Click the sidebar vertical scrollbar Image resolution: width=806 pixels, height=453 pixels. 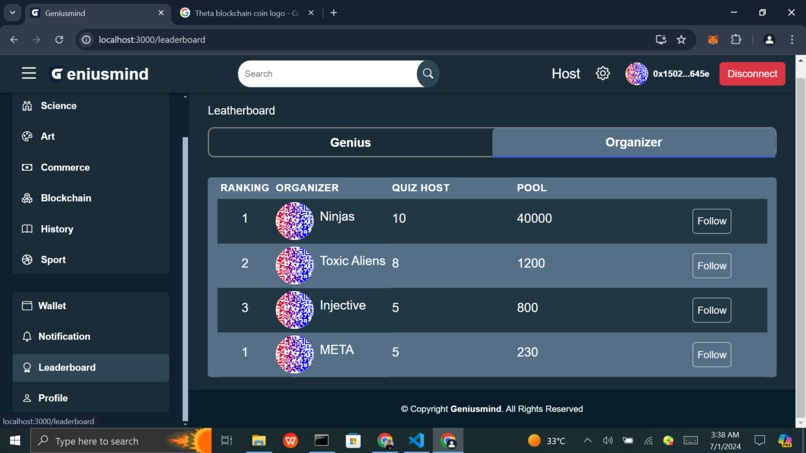[185, 278]
